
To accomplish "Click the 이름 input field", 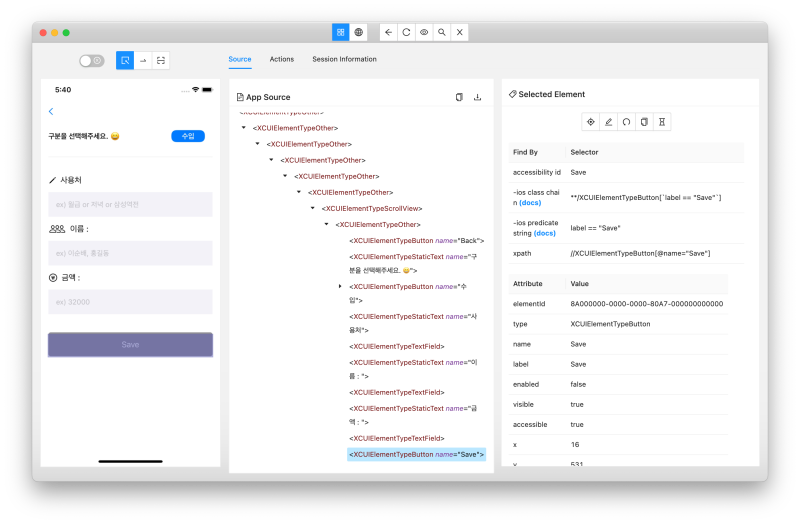I will click(131, 253).
